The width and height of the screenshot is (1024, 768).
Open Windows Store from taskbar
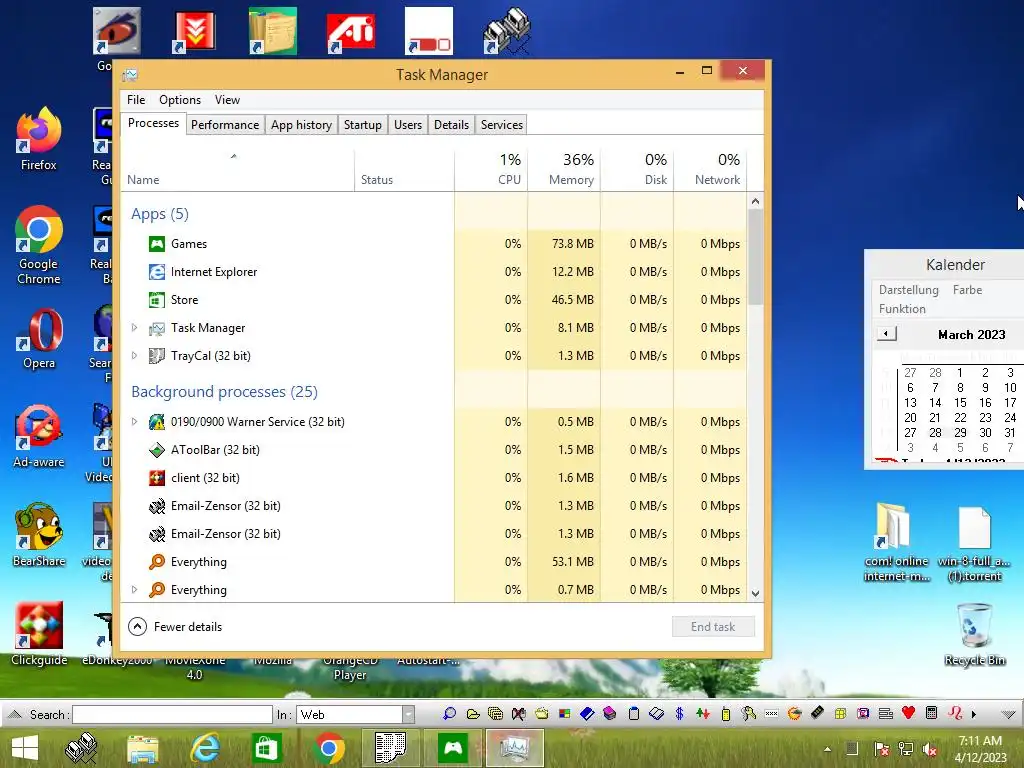tap(266, 748)
